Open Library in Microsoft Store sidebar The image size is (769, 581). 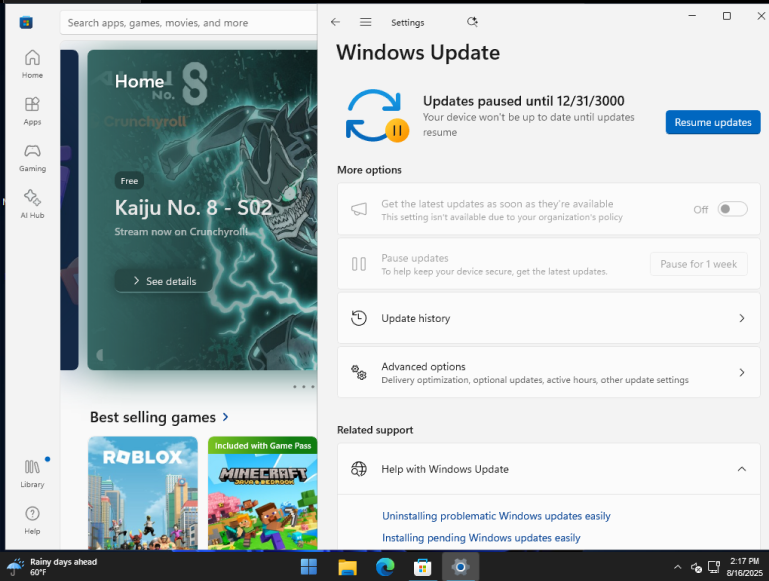point(32,473)
